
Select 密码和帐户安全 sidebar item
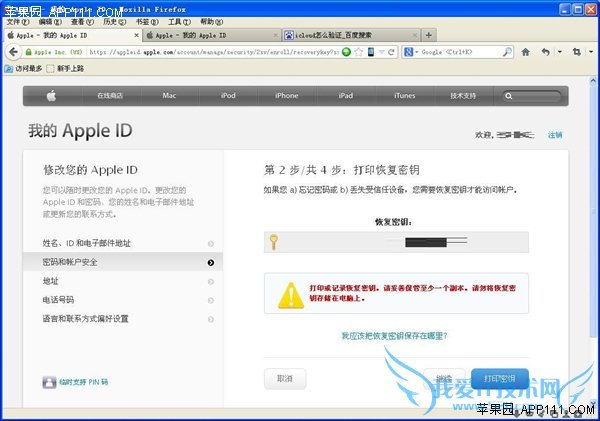coord(123,262)
